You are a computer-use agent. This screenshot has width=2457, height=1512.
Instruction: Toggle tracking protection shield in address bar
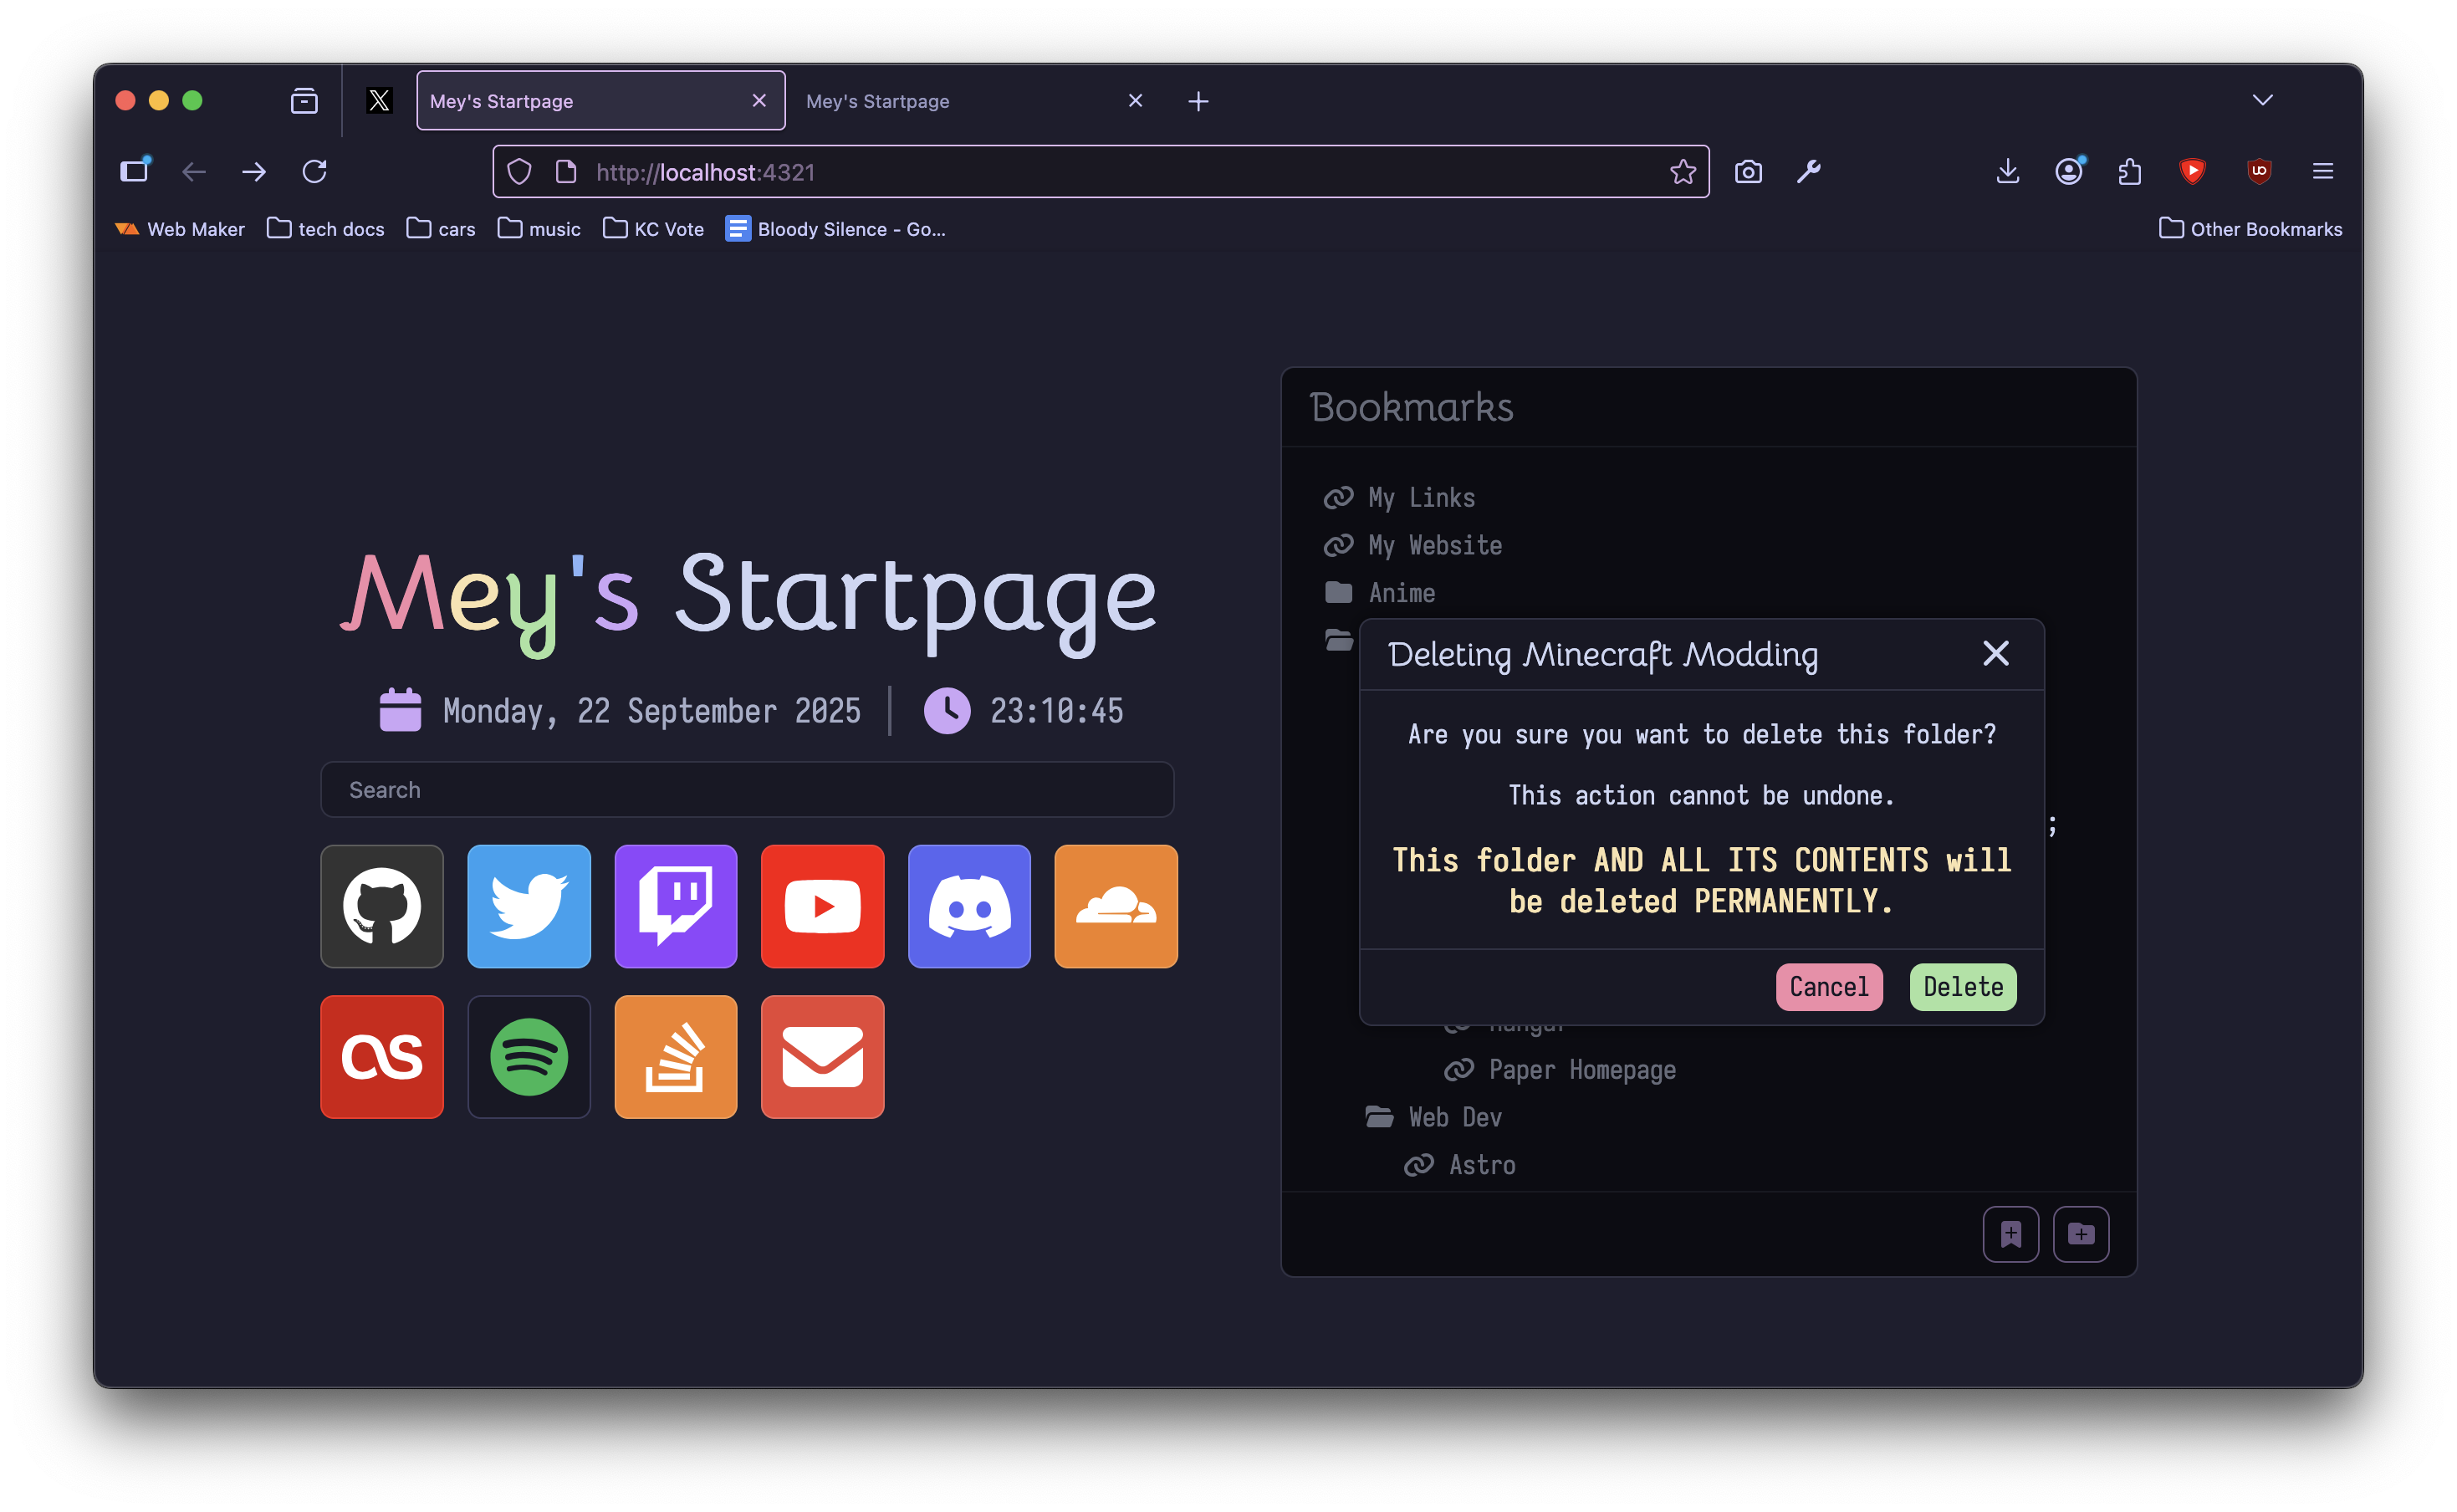(519, 171)
